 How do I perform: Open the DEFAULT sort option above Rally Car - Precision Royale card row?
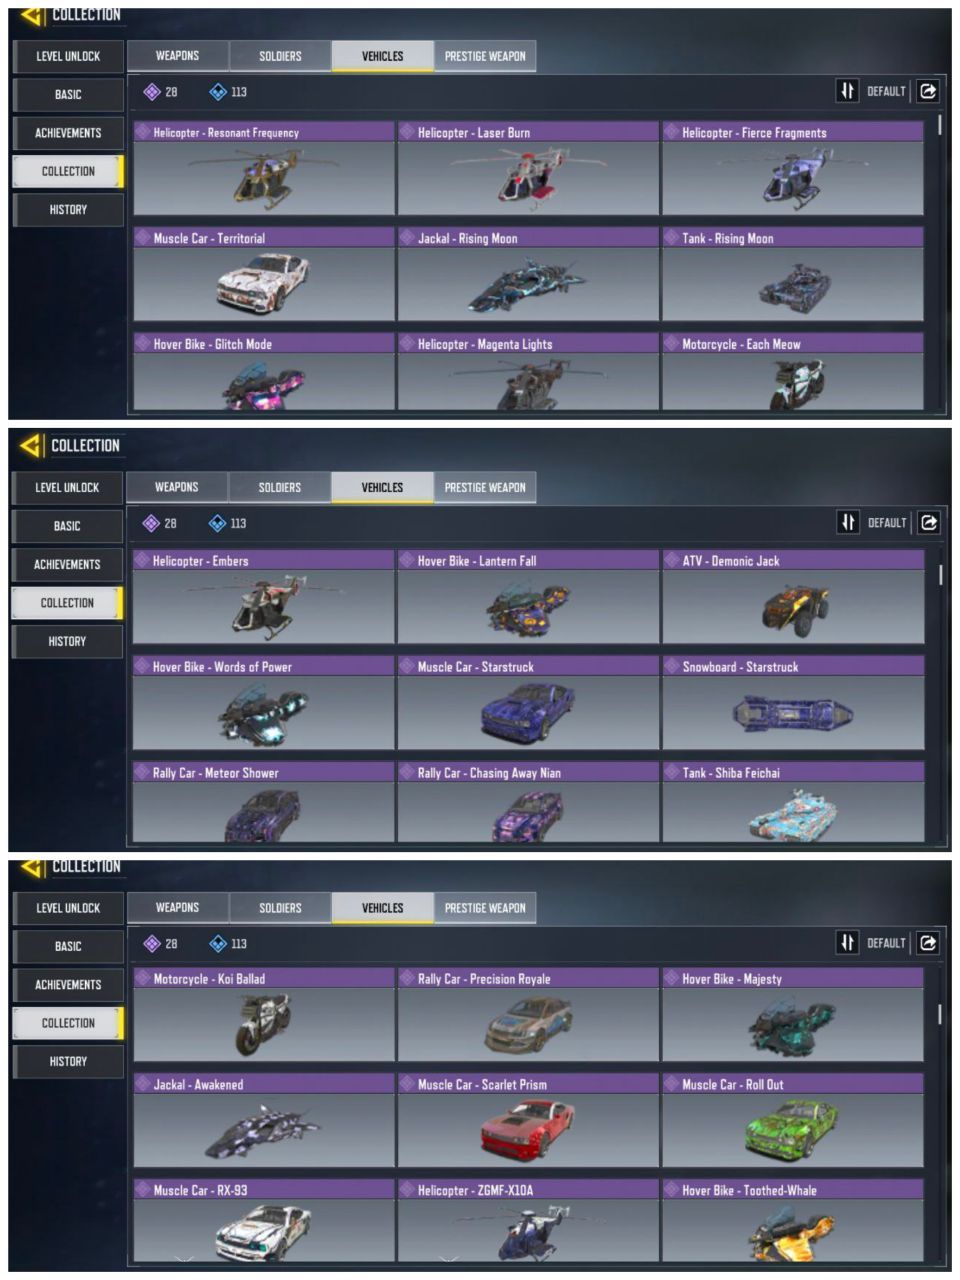(886, 943)
